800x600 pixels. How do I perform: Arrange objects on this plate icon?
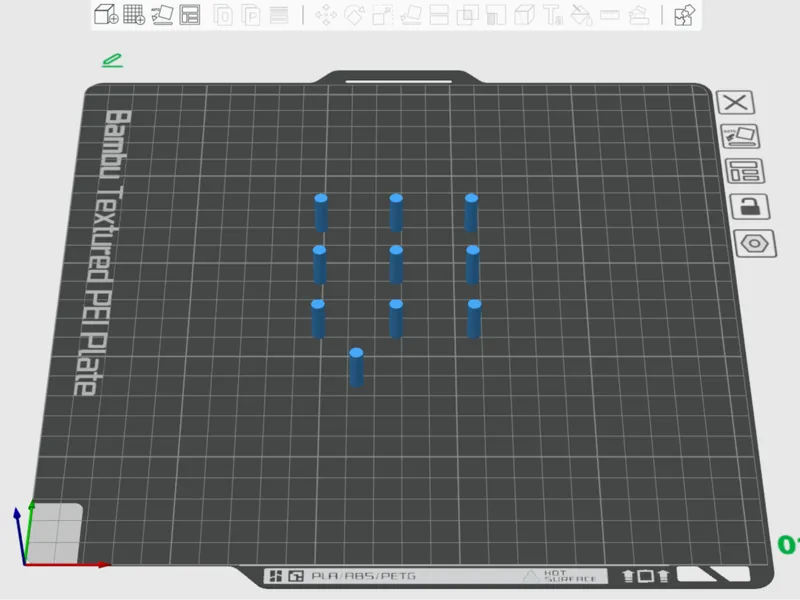[x=745, y=171]
